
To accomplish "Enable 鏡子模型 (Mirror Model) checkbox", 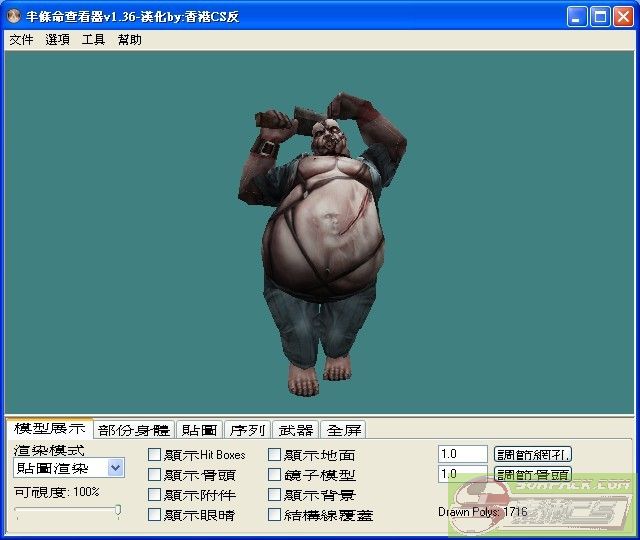I will 275,475.
